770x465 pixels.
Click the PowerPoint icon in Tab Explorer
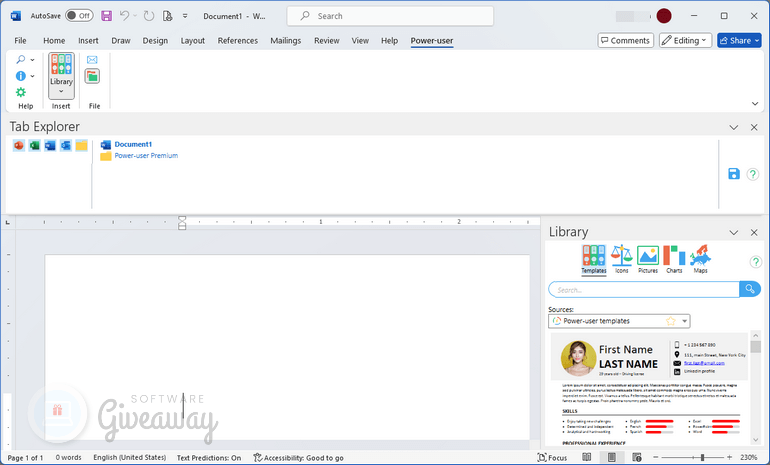coord(19,145)
